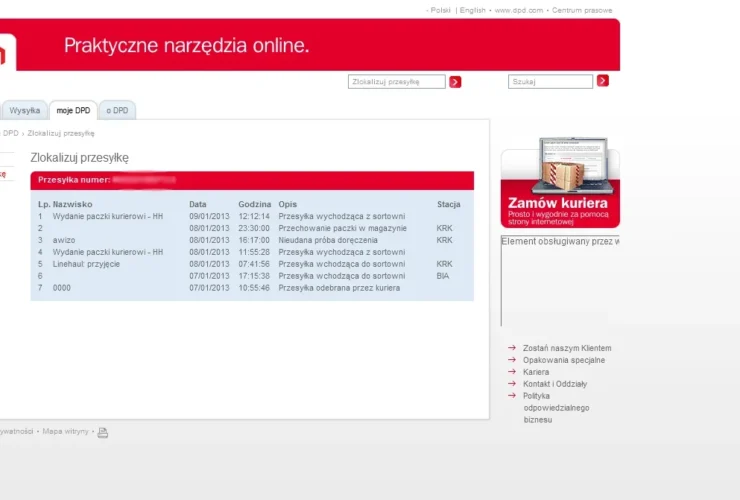740x500 pixels.
Task: Click red arrow button beside parcel tracking field
Action: pyautogui.click(x=455, y=82)
